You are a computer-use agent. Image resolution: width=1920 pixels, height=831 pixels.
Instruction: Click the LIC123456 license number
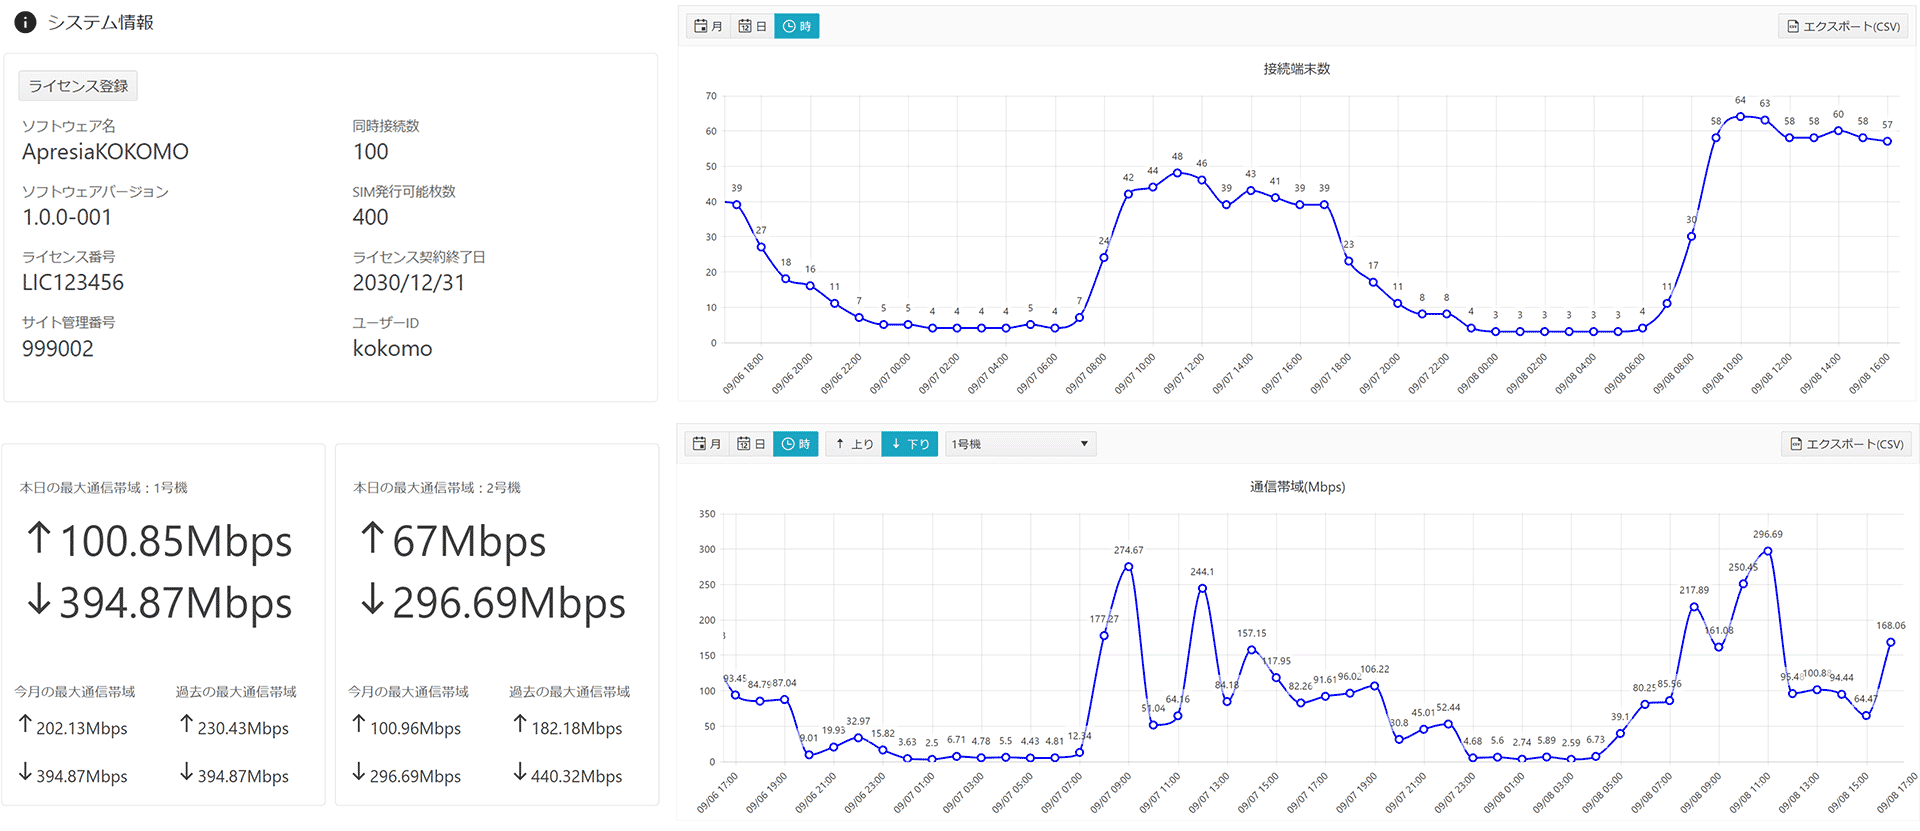pyautogui.click(x=73, y=283)
